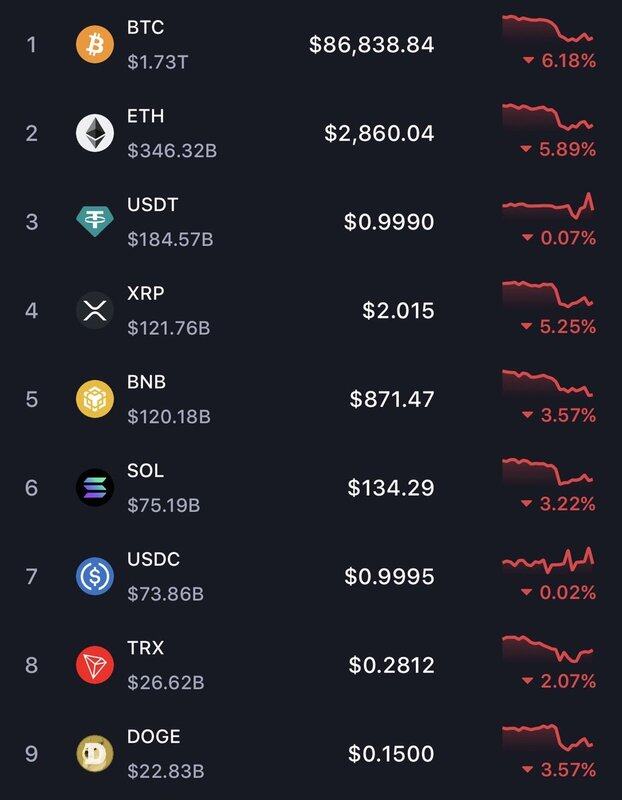Tap the USDC price $0.9995
This screenshot has height=800, width=622.
coord(389,576)
